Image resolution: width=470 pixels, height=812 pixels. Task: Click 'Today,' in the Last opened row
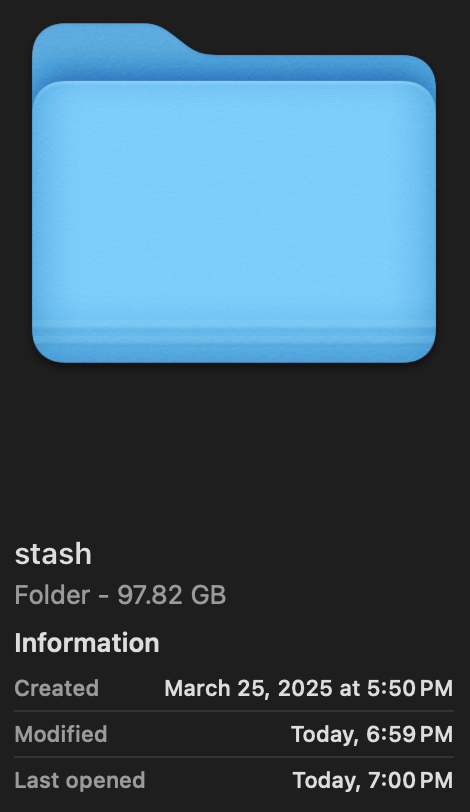(x=327, y=781)
